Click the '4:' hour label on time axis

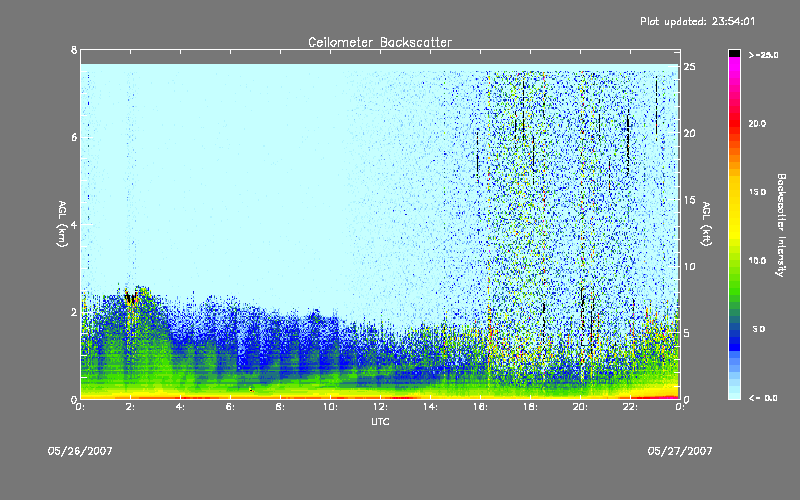pos(180,407)
